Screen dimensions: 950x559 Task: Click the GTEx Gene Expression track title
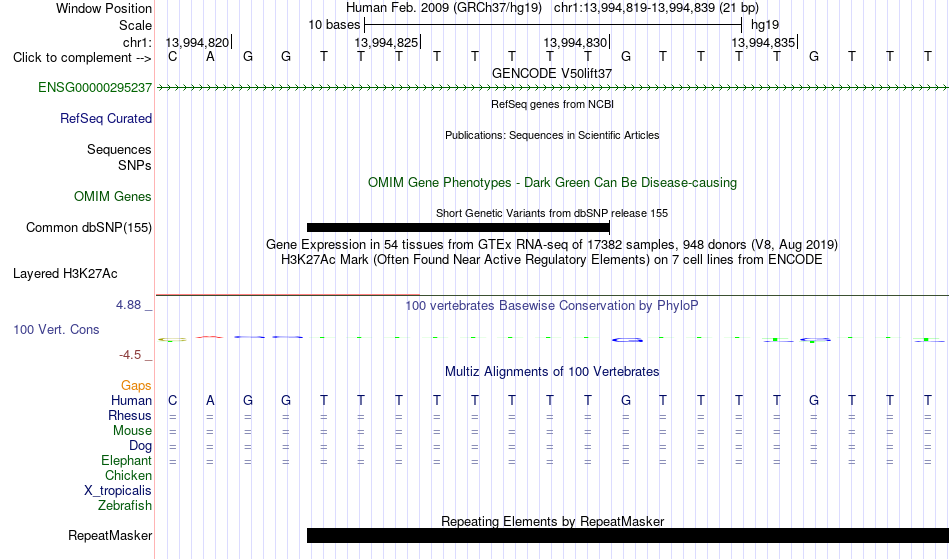pos(552,245)
